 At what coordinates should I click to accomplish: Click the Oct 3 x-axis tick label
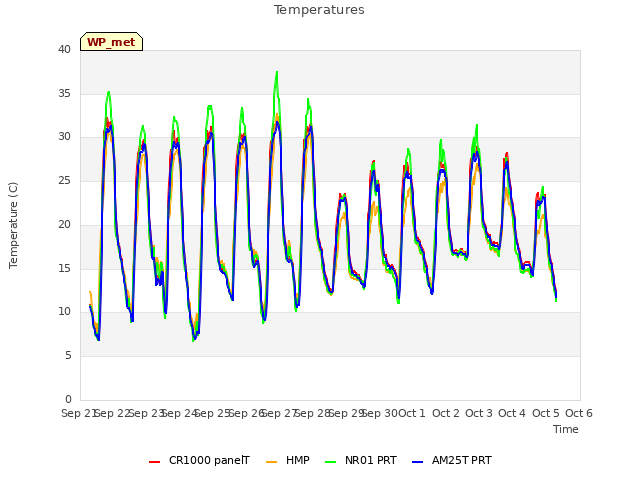tap(479, 413)
